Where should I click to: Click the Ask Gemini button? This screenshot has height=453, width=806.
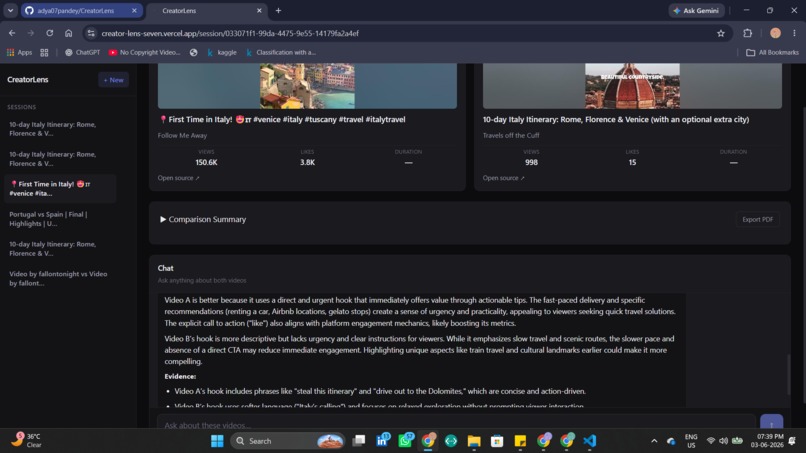click(x=696, y=10)
